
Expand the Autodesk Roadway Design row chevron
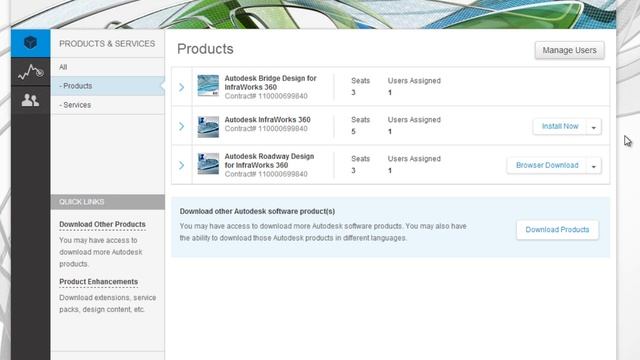(x=182, y=165)
